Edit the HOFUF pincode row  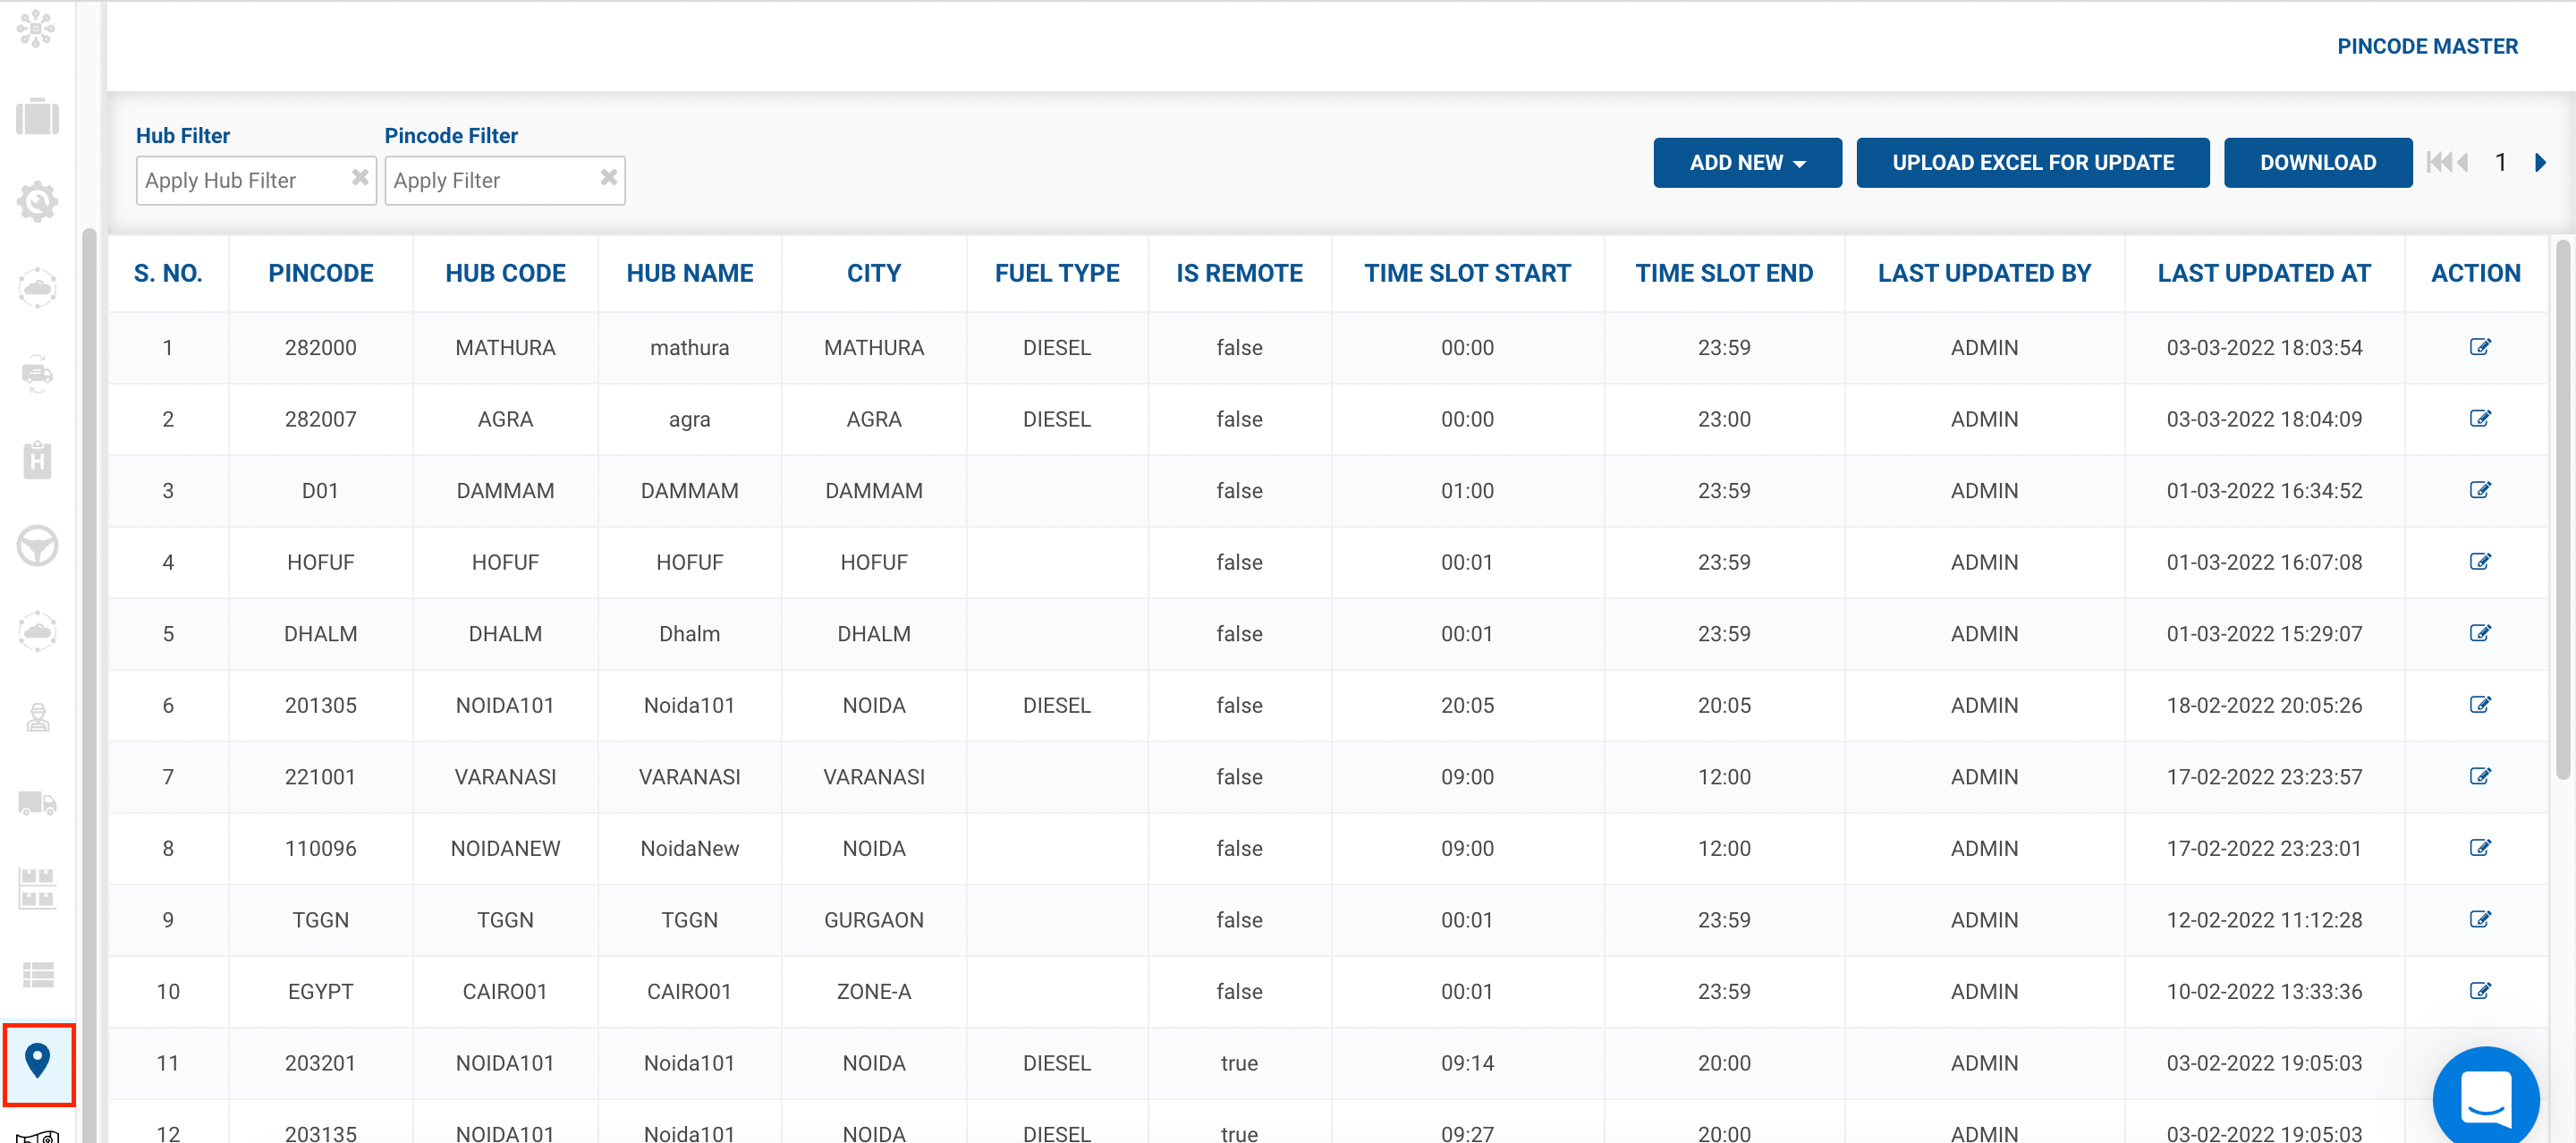point(2479,562)
